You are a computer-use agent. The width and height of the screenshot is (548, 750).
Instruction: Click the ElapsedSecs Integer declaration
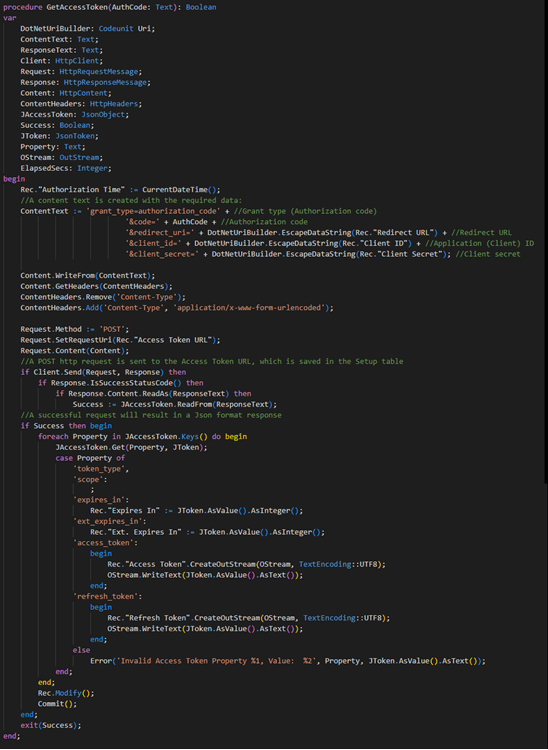point(66,168)
